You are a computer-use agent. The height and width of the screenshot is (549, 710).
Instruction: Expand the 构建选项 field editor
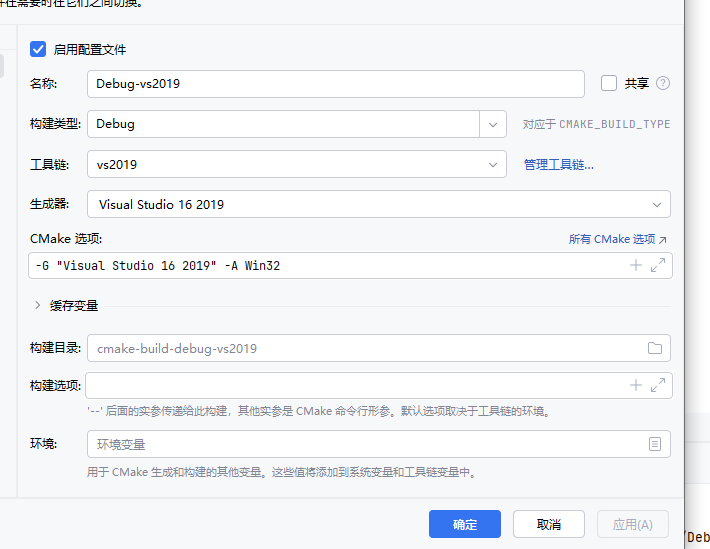[x=657, y=385]
